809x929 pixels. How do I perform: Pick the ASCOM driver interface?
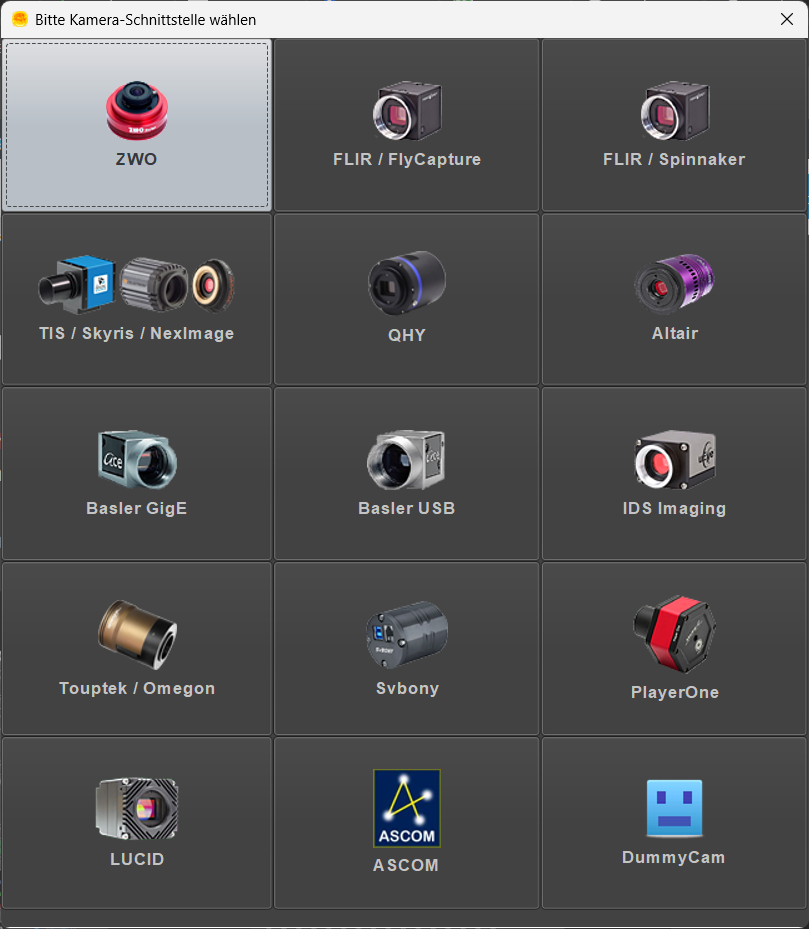click(407, 823)
